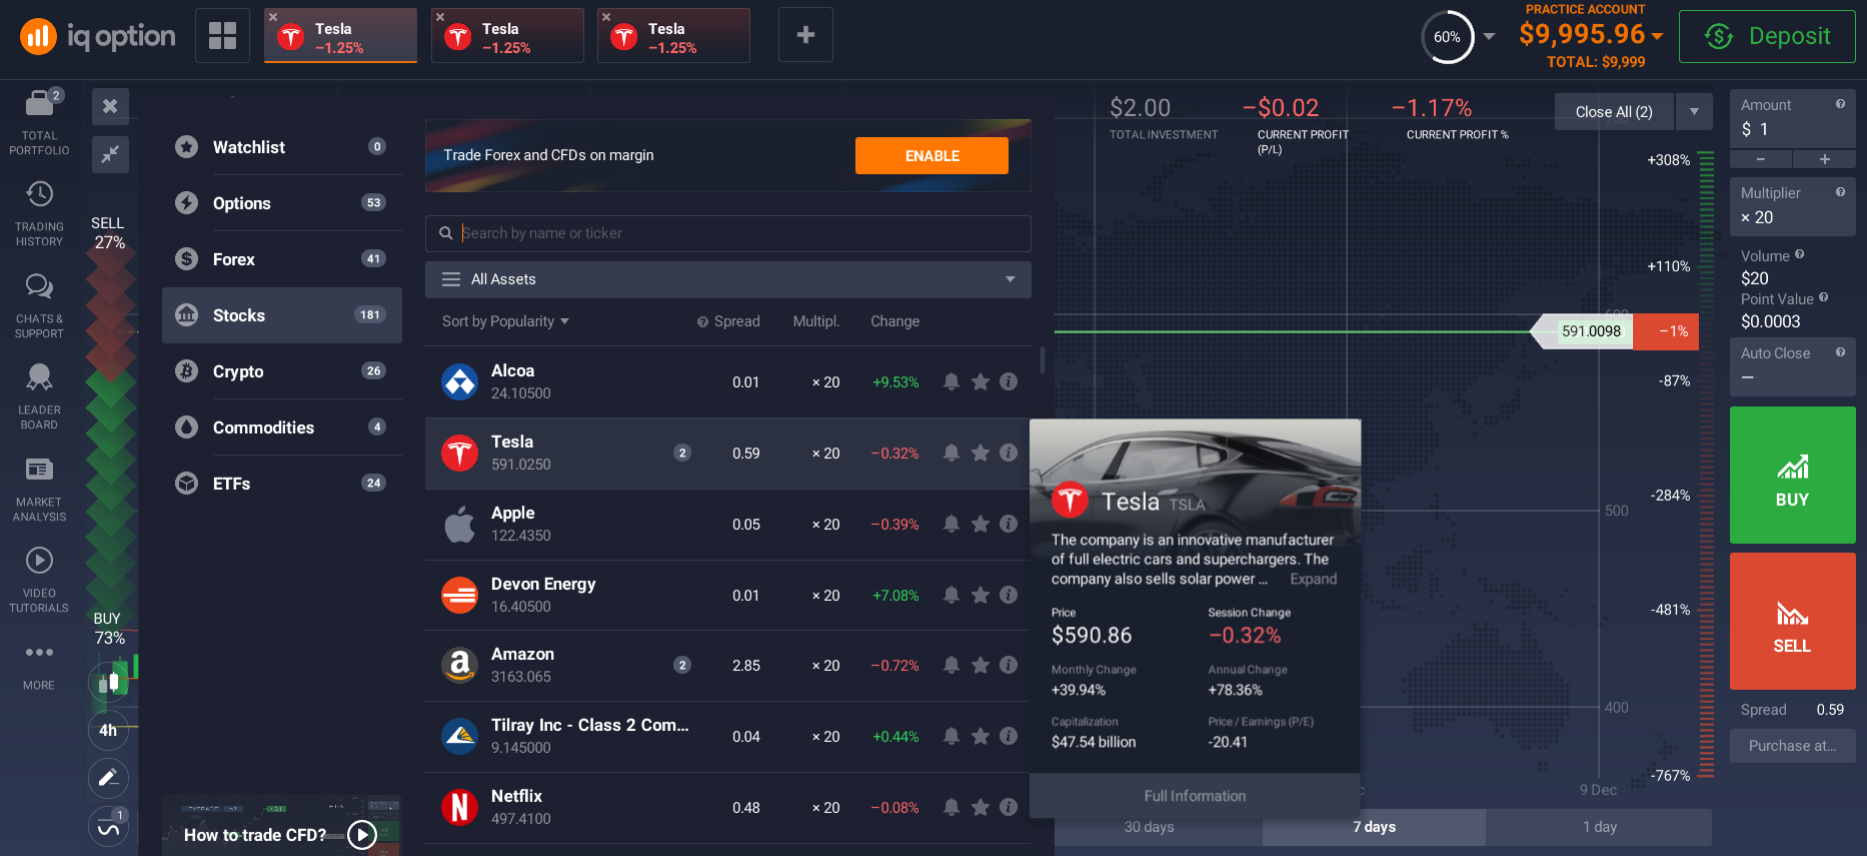Toggle favorite star for Devon Energy
Image resolution: width=1867 pixels, height=856 pixels.
point(981,595)
